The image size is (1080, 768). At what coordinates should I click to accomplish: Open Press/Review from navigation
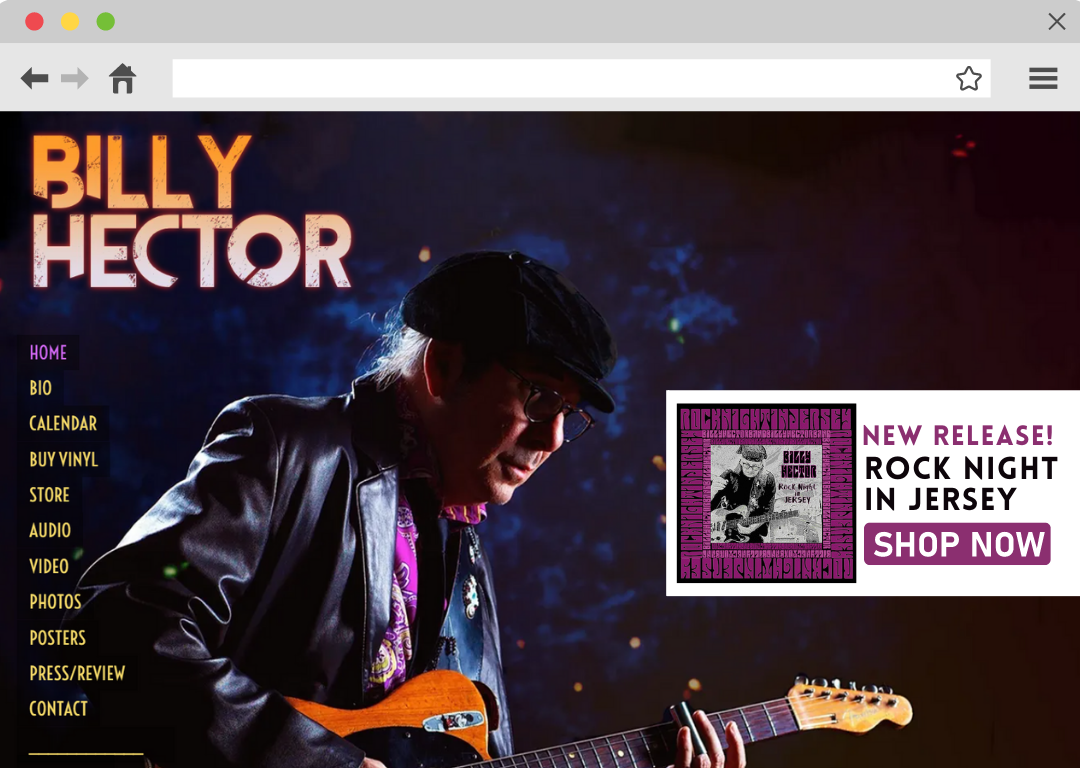click(x=77, y=673)
